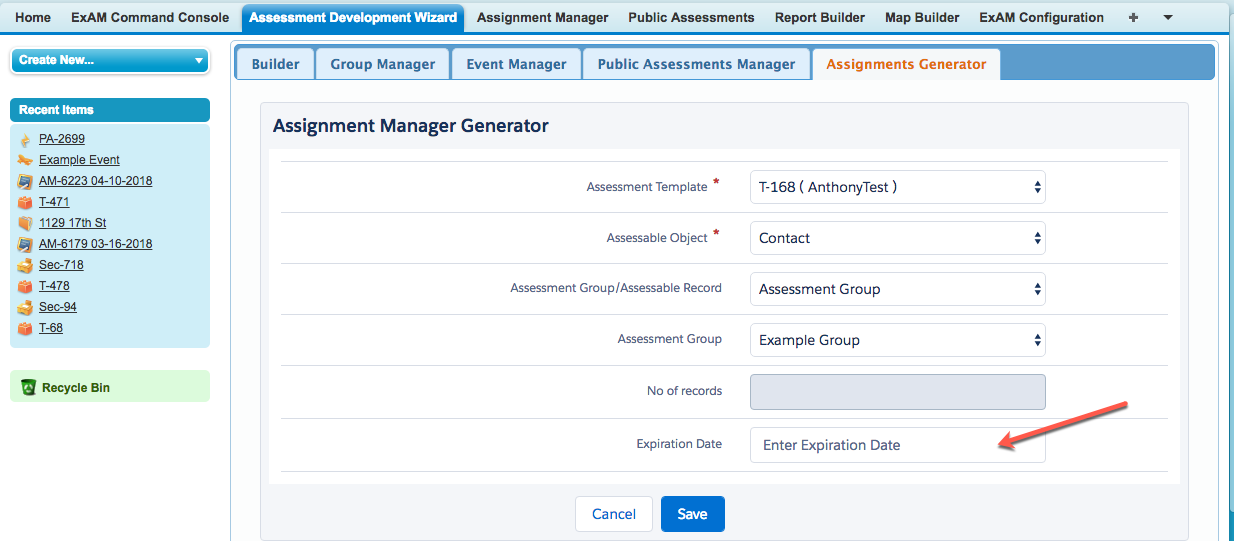This screenshot has width=1234, height=541.
Task: Click the Recycle Bin icon
Action: click(28, 387)
